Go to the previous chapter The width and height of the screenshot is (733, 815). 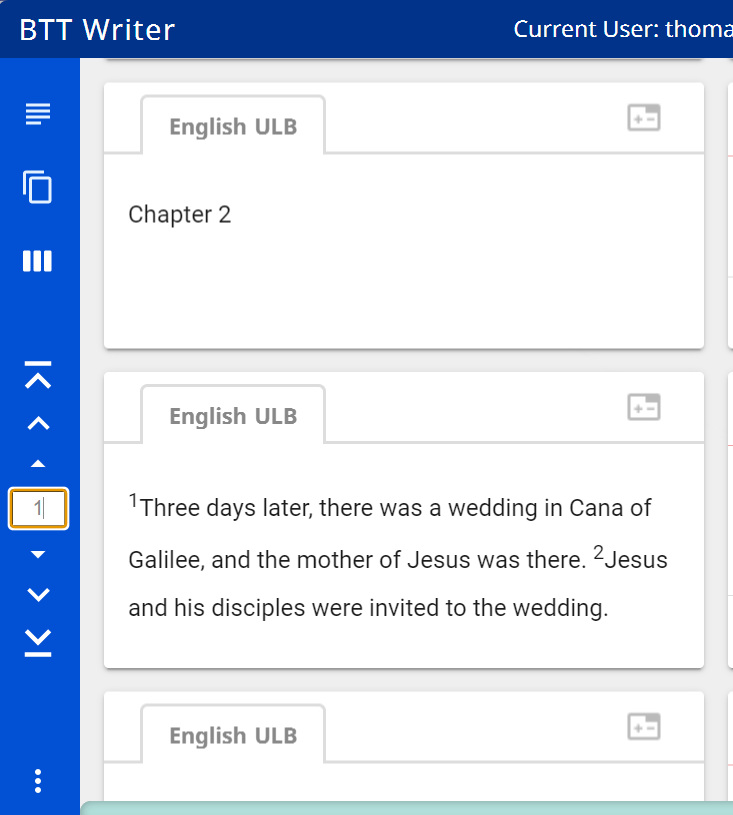pyautogui.click(x=37, y=423)
